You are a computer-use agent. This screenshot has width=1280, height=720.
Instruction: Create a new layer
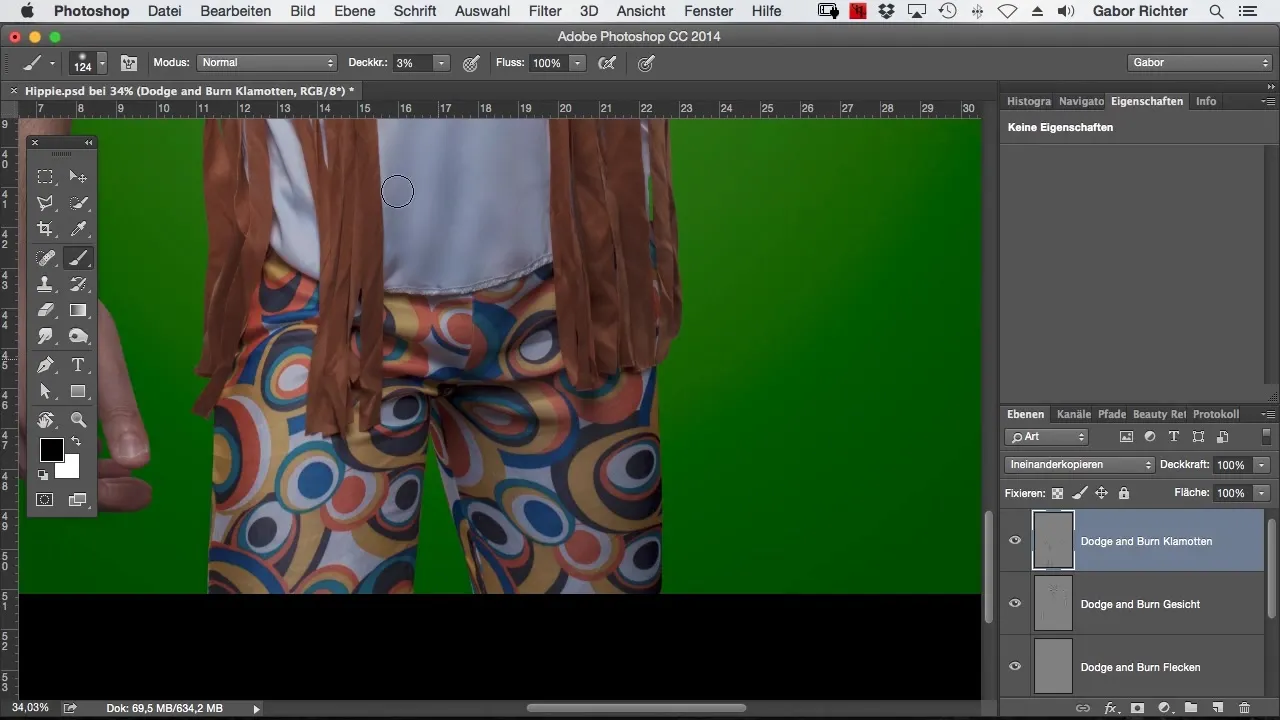click(x=1217, y=708)
